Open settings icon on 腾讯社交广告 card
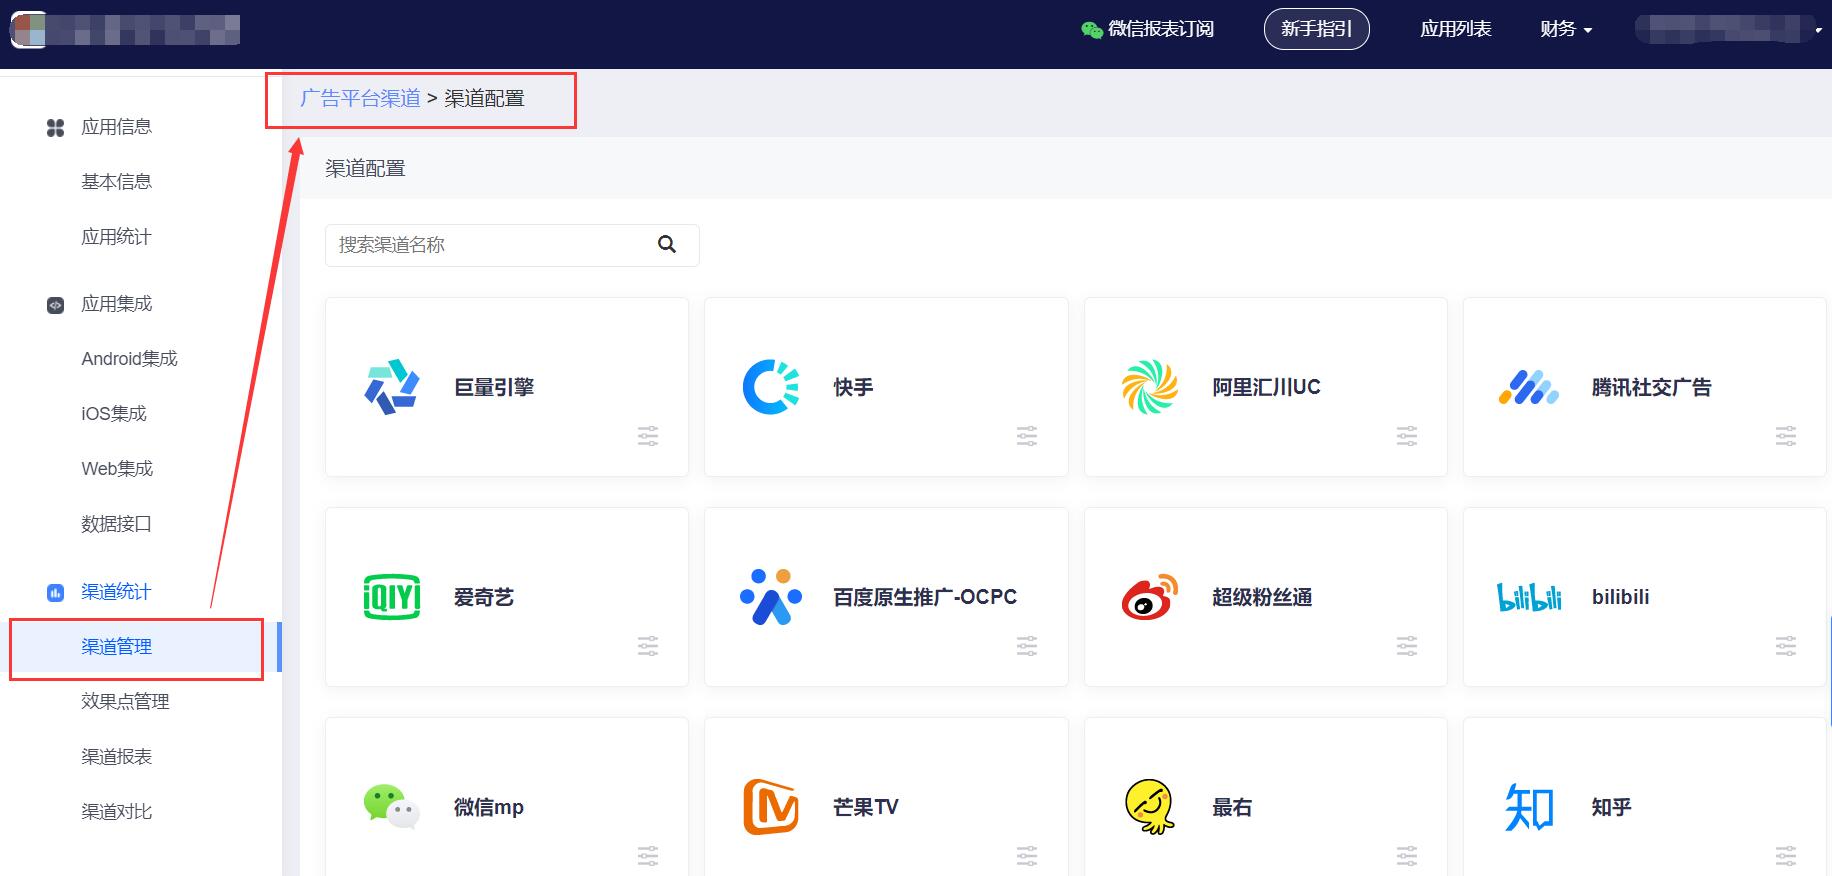1832x876 pixels. tap(1786, 436)
